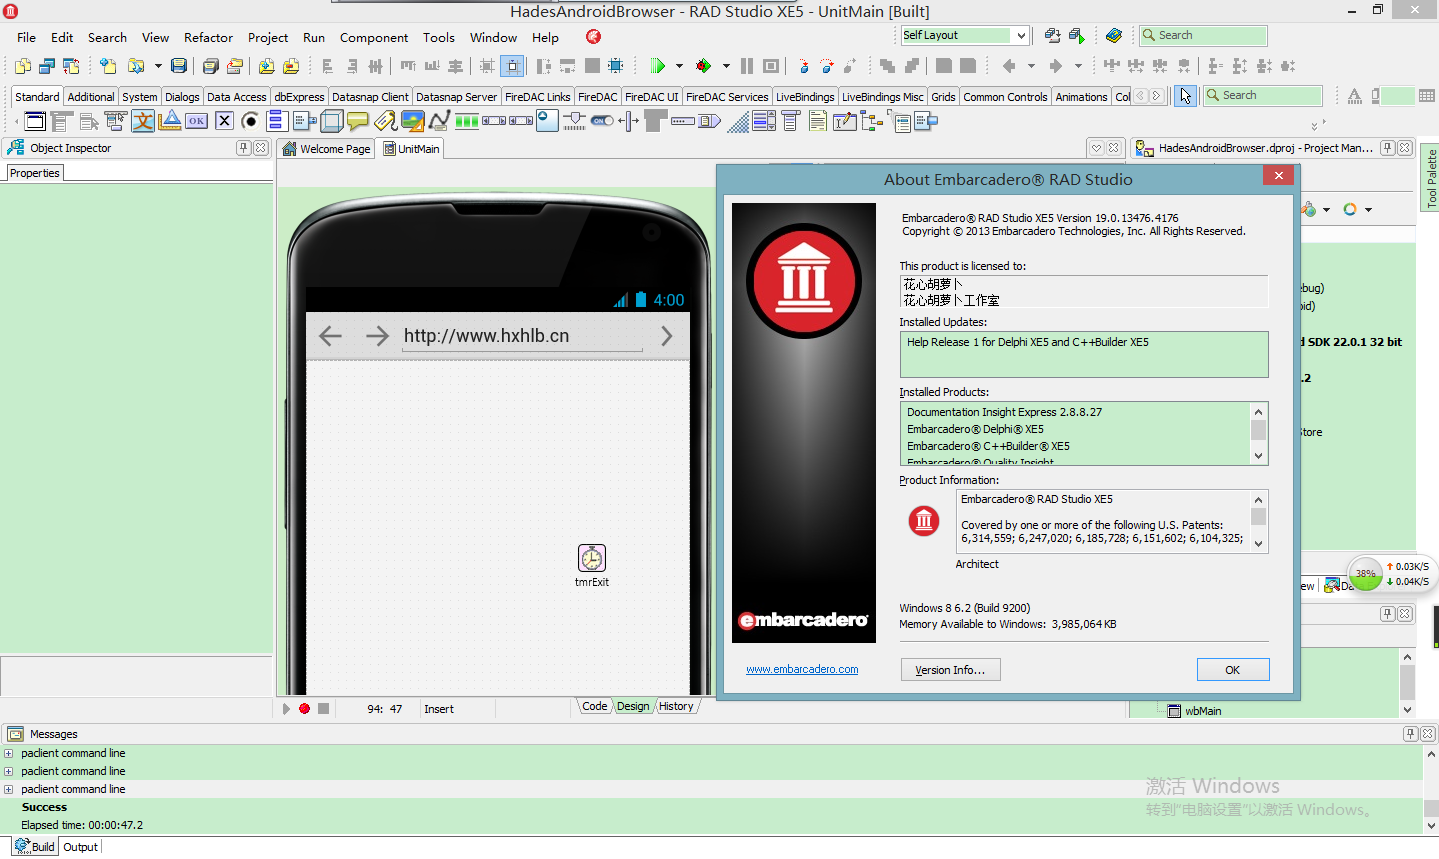Expand third pacllent command line message
The width and height of the screenshot is (1439, 859).
9,789
